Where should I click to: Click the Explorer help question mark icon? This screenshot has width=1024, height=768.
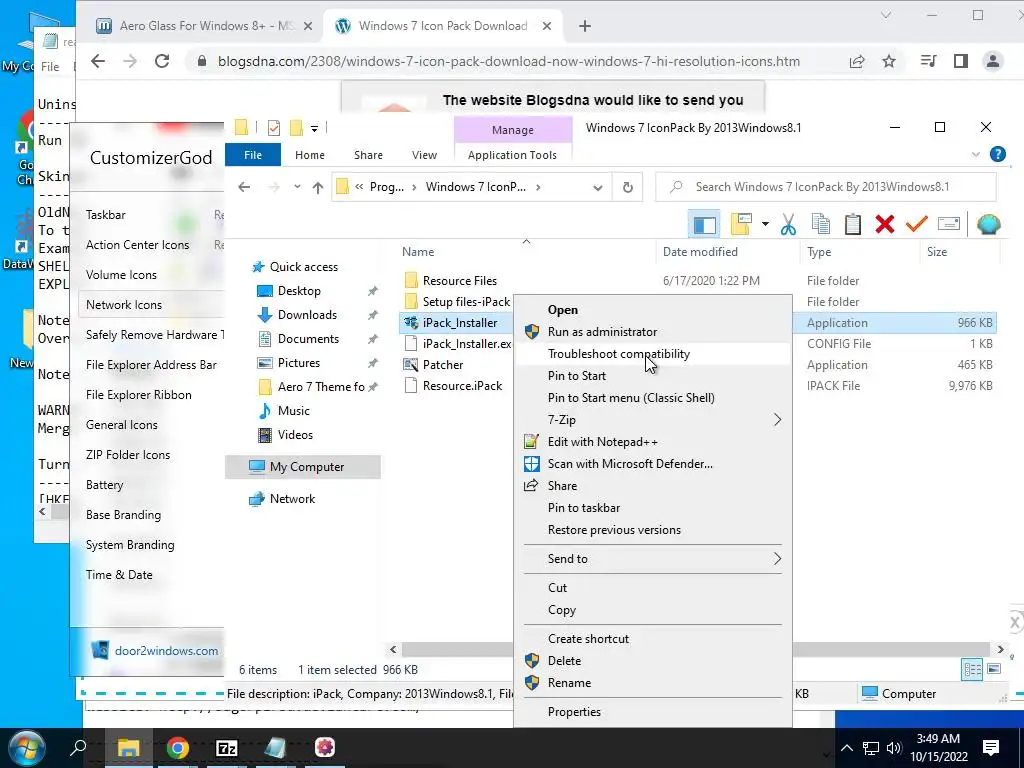pos(997,154)
